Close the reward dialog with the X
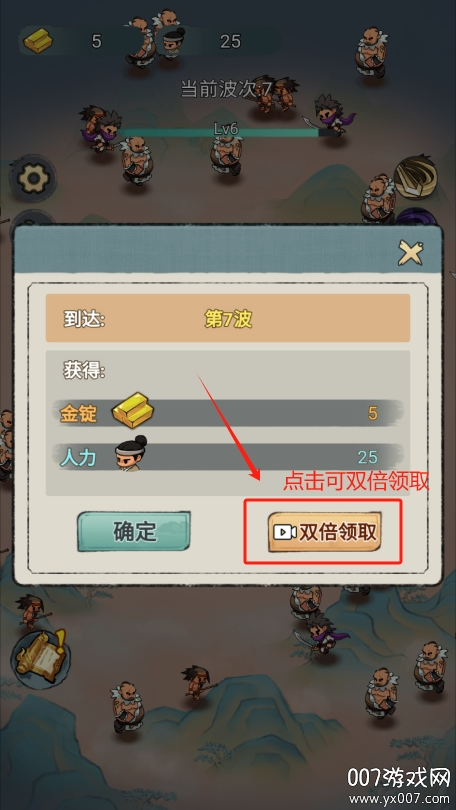Viewport: 456px width, 810px height. coord(411,253)
